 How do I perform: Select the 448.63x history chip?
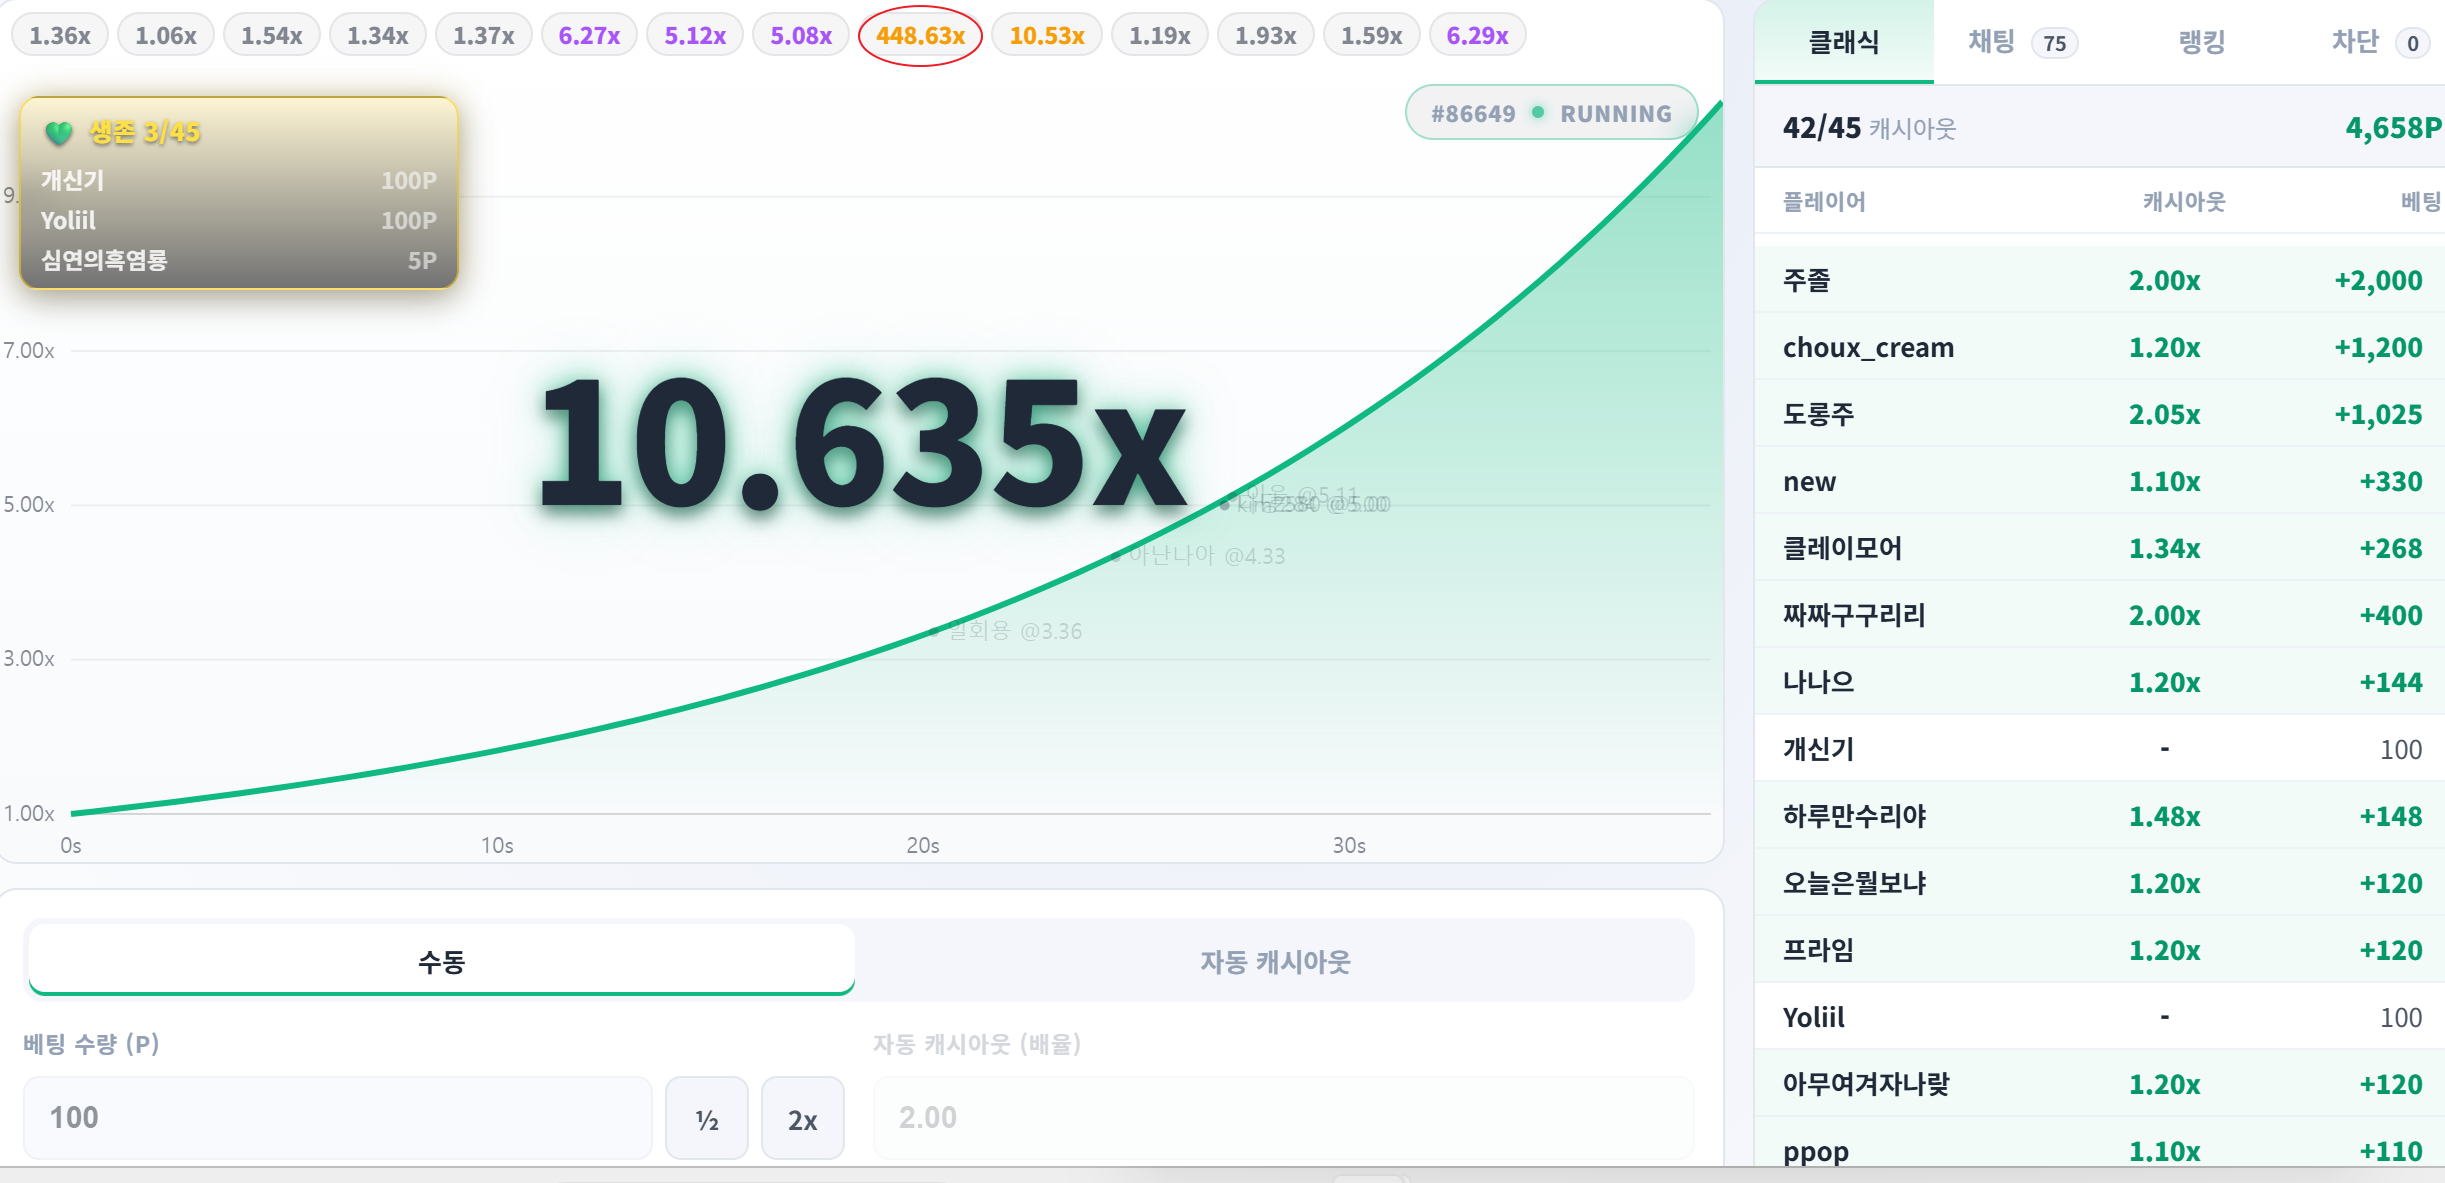920,36
